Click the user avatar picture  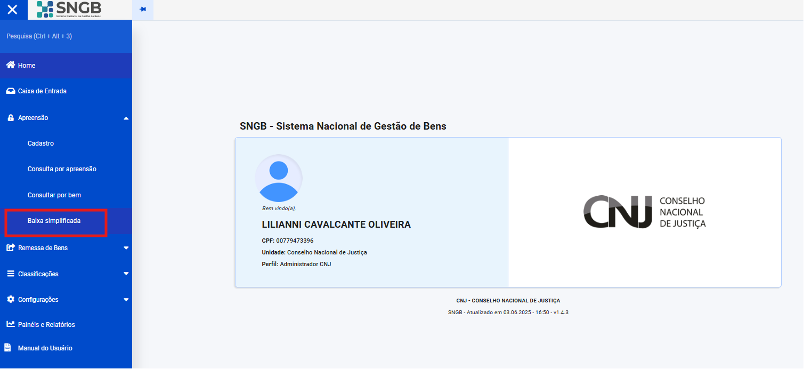(279, 178)
